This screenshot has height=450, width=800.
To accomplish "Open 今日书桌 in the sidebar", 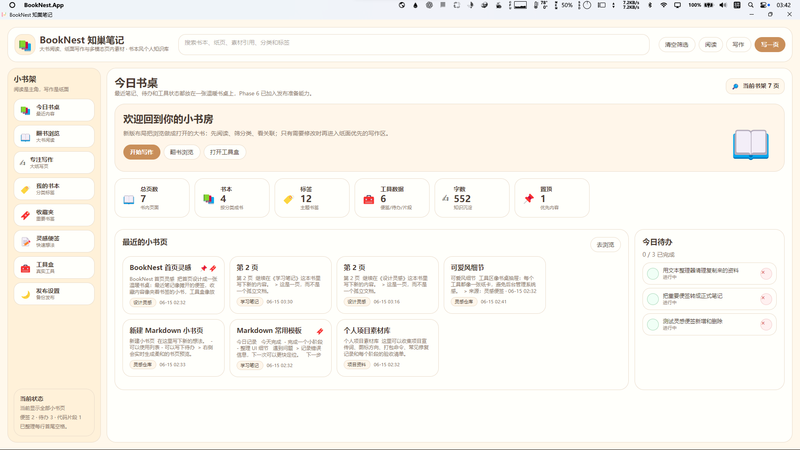I will (x=54, y=110).
